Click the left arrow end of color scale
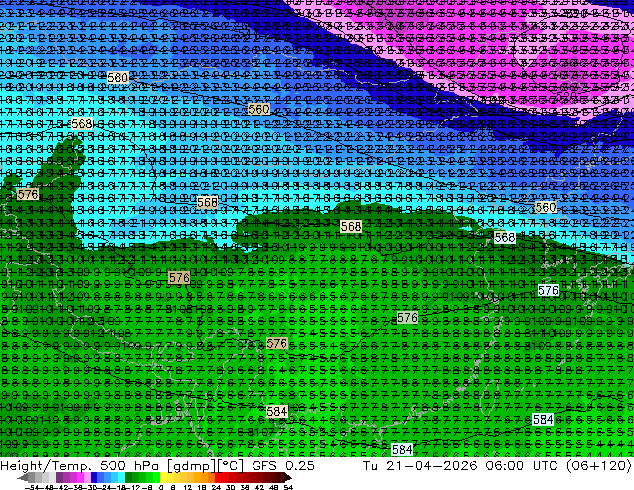The width and height of the screenshot is (634, 490). [22, 477]
